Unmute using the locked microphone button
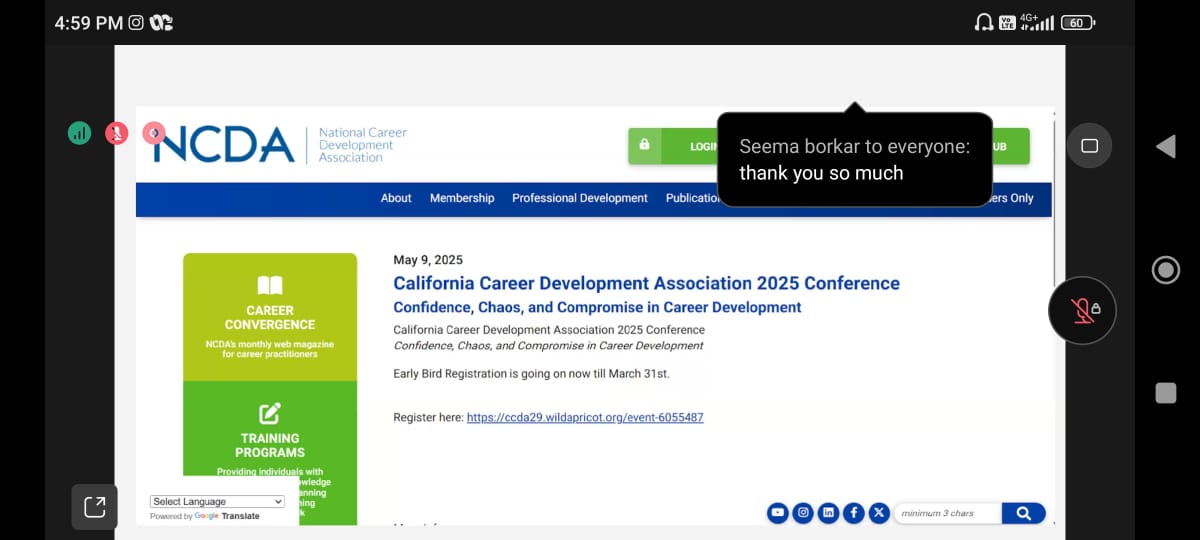 1081,310
